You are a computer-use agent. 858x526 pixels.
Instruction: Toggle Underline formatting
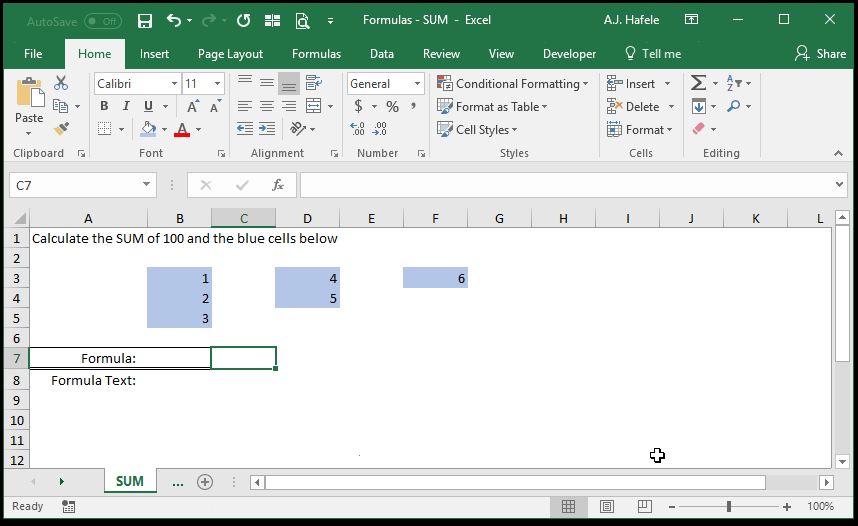[148, 106]
